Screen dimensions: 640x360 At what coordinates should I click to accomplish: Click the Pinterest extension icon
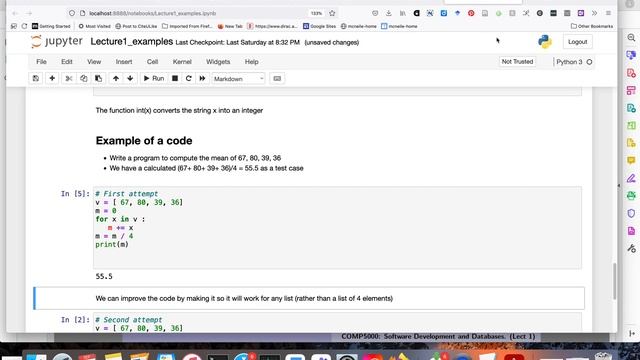pos(471,13)
